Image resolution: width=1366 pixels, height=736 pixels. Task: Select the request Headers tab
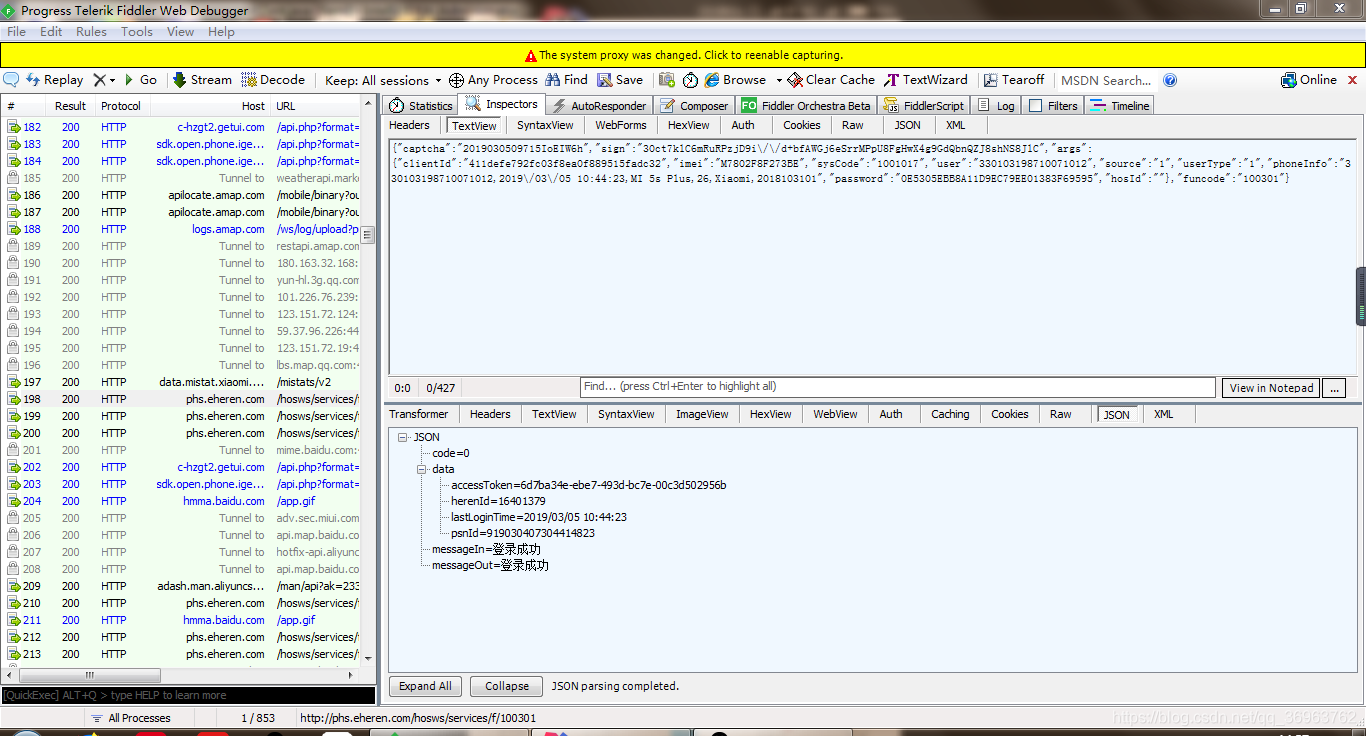point(409,125)
